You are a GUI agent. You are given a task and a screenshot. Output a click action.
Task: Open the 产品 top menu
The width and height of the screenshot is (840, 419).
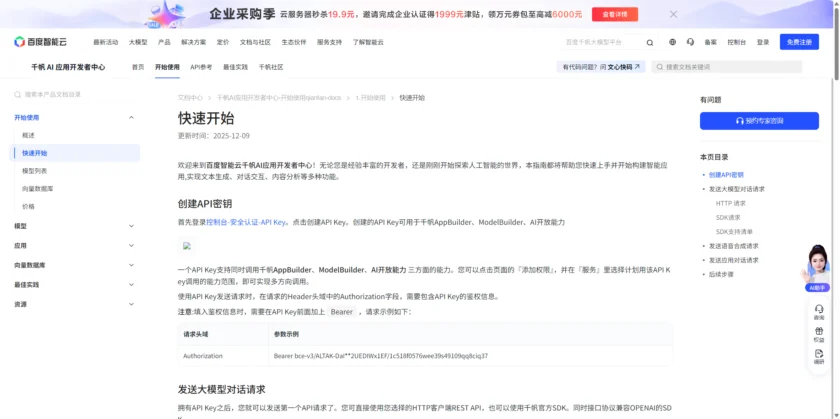[x=164, y=42]
